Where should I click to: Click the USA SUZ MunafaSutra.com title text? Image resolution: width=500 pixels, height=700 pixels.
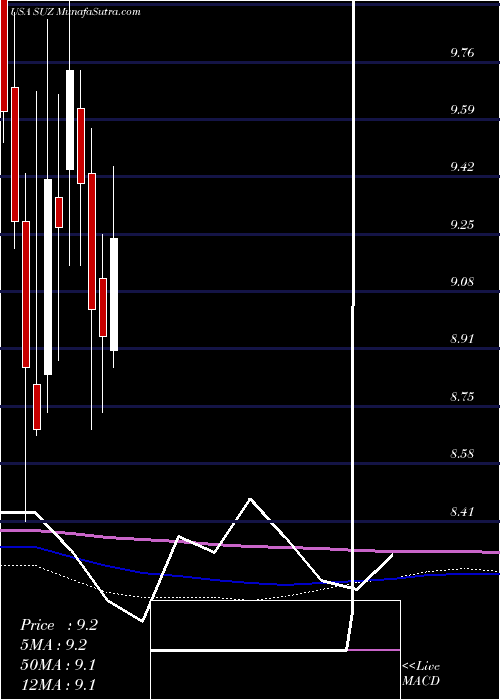(x=75, y=12)
